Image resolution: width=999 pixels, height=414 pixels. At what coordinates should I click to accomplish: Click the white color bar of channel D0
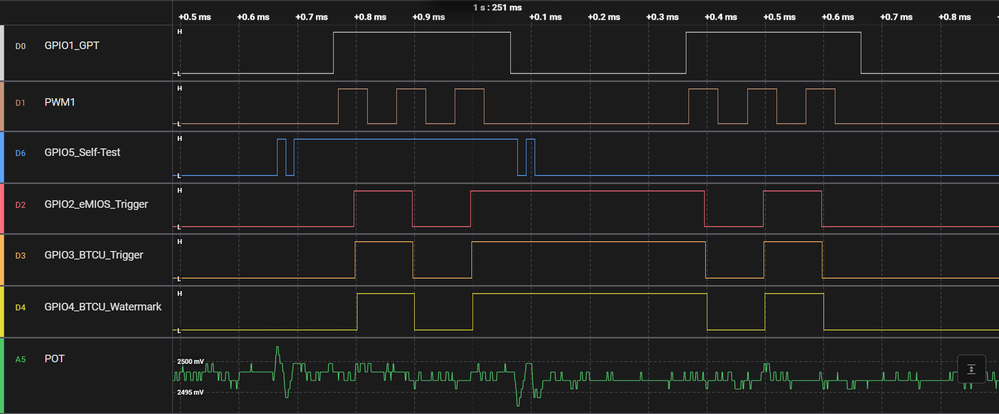pos(2,53)
